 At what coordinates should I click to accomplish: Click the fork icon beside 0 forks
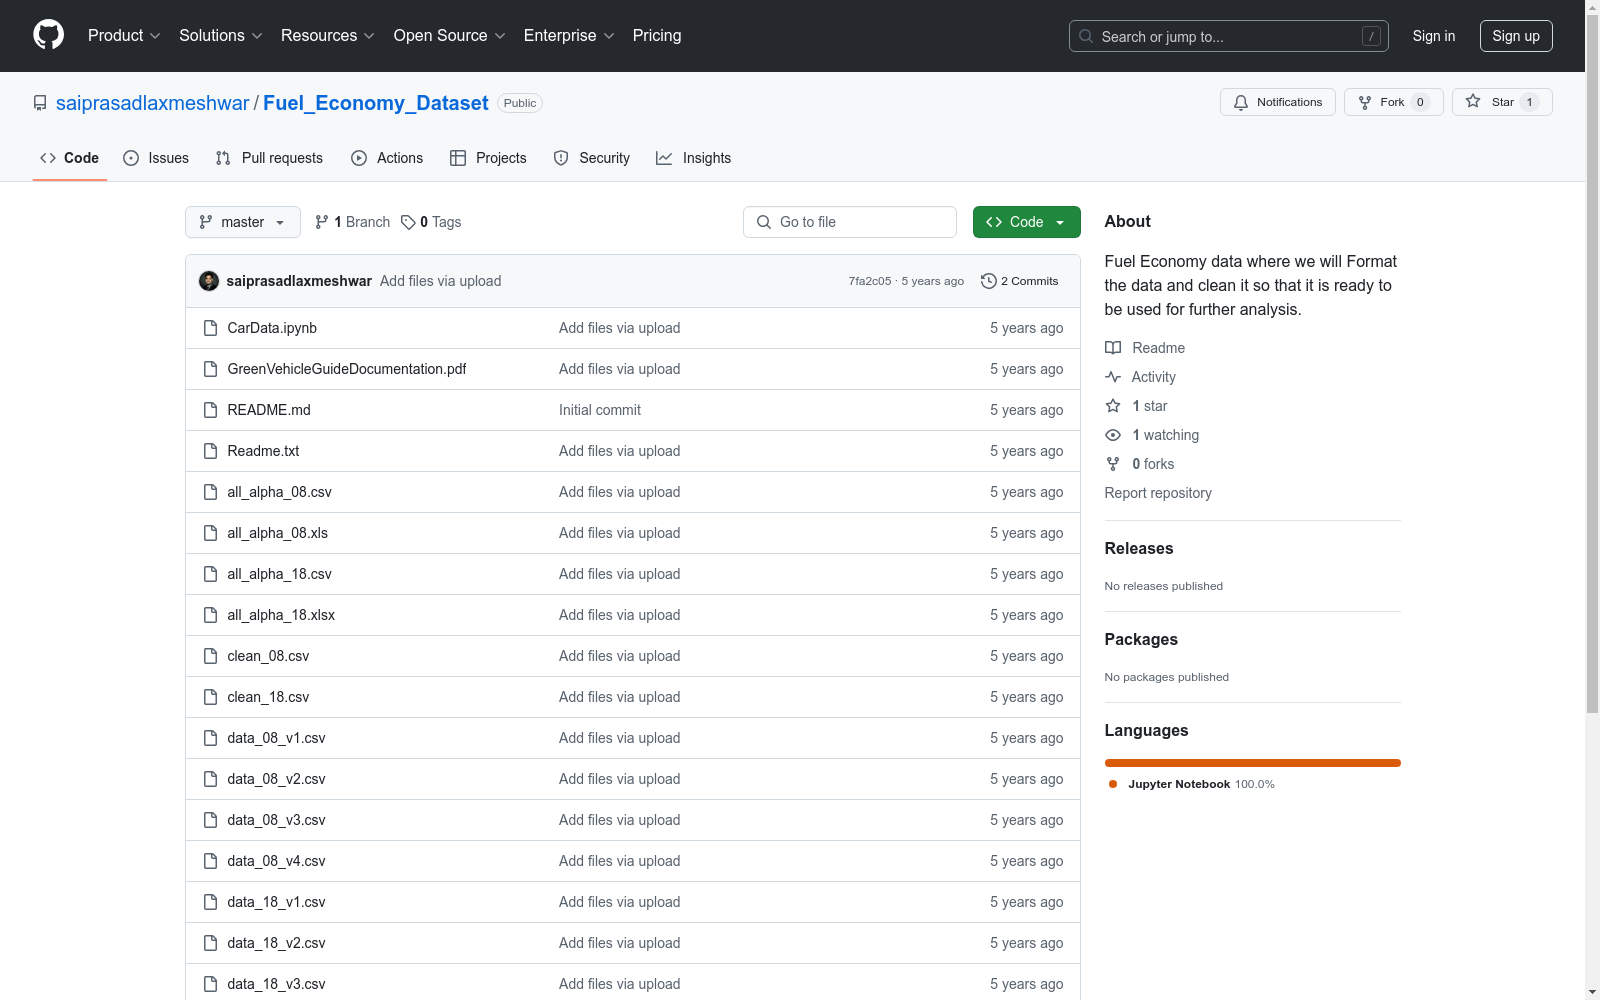[1113, 464]
